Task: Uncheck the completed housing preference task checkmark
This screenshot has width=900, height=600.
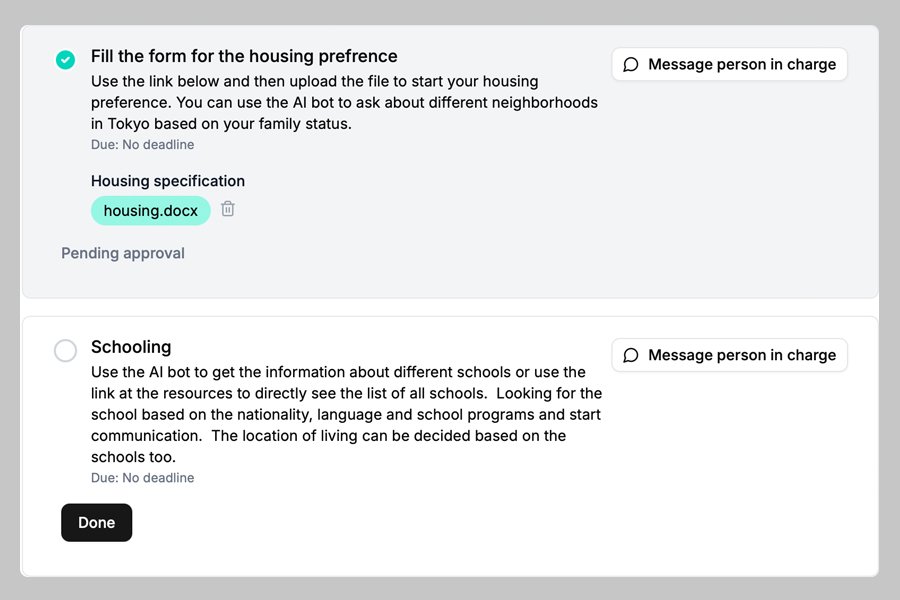Action: point(65,60)
